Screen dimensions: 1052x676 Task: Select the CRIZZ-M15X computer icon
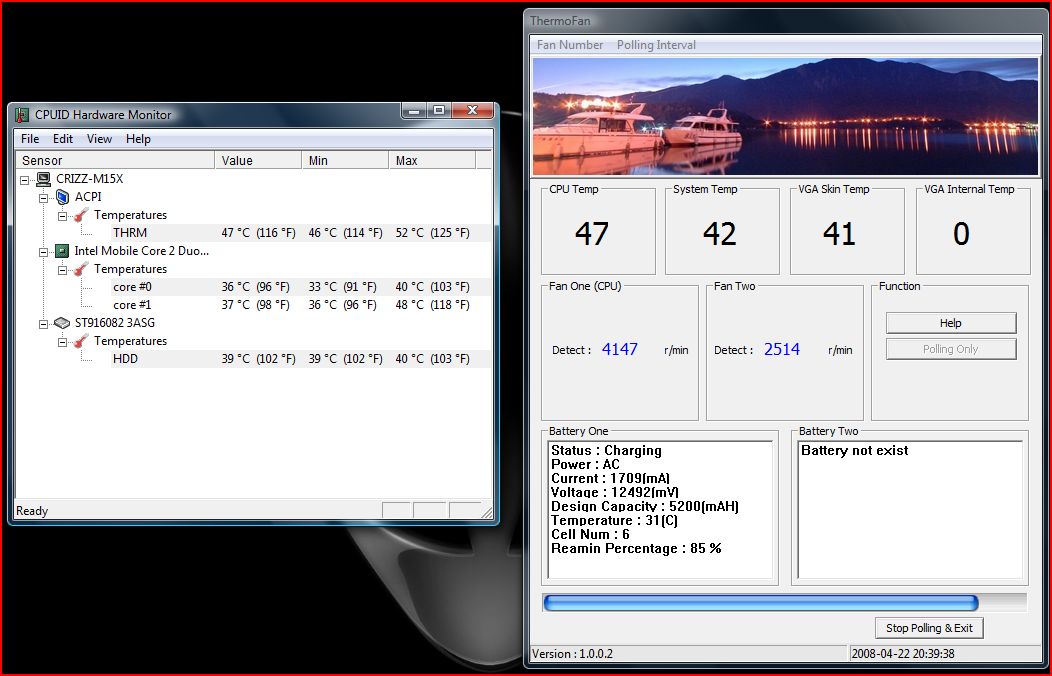[44, 179]
